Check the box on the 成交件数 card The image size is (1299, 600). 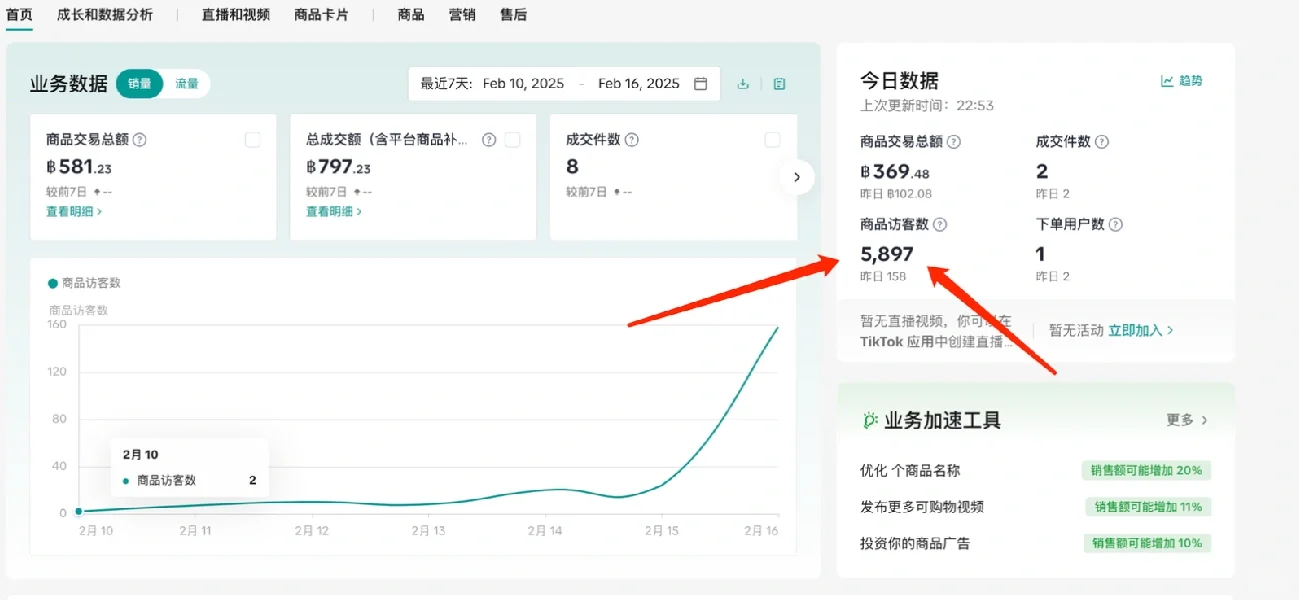click(x=772, y=140)
